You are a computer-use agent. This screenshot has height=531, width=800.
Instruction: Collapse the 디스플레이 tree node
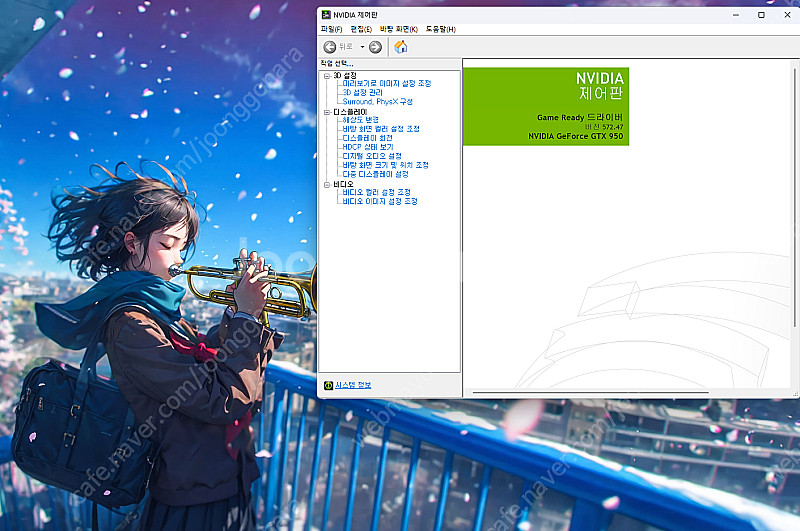pyautogui.click(x=327, y=112)
